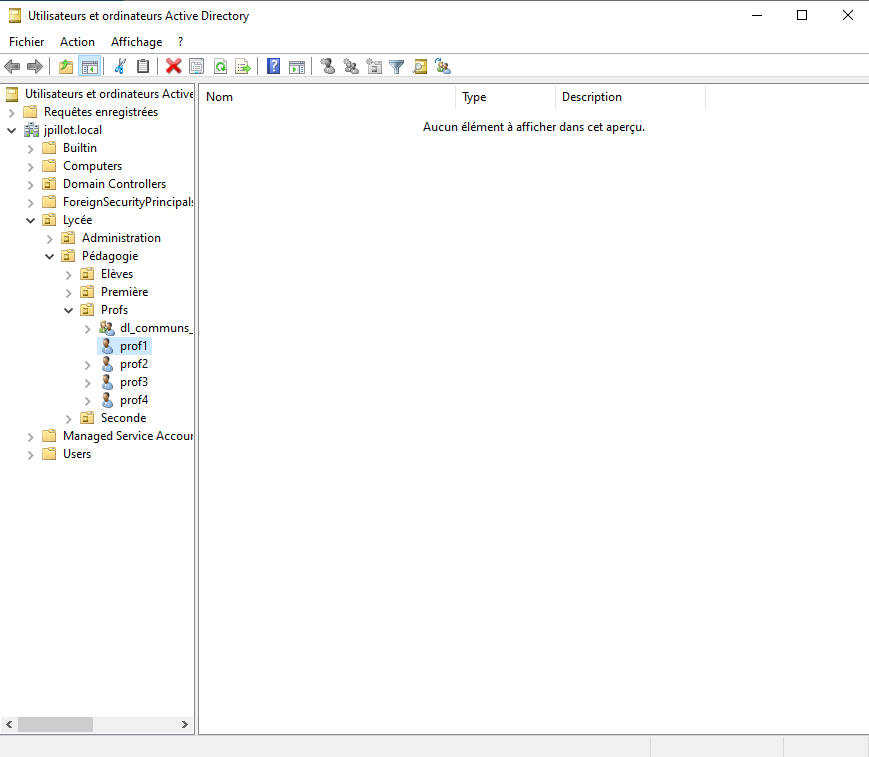The height and width of the screenshot is (757, 869).
Task: Select the Première unit
Action: tap(124, 292)
